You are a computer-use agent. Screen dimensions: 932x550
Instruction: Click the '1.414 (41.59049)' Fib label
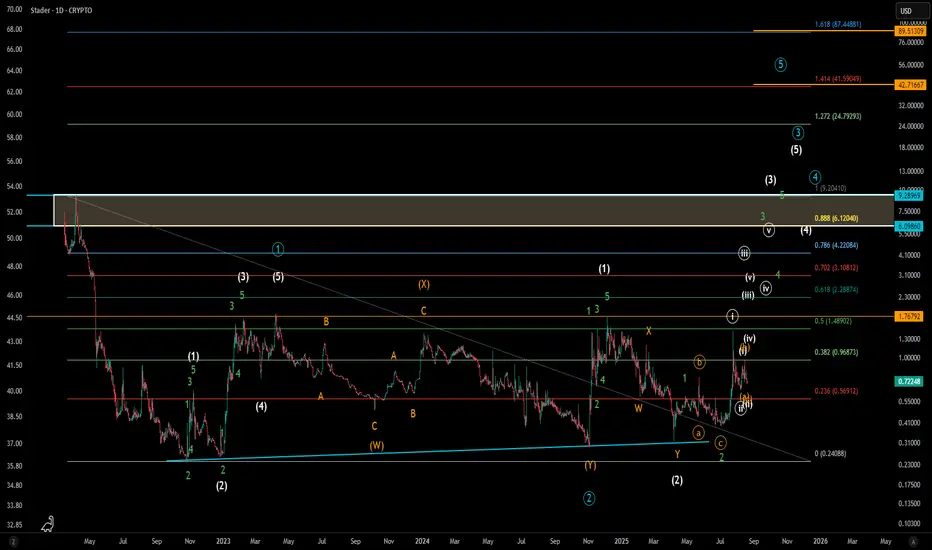pyautogui.click(x=837, y=78)
